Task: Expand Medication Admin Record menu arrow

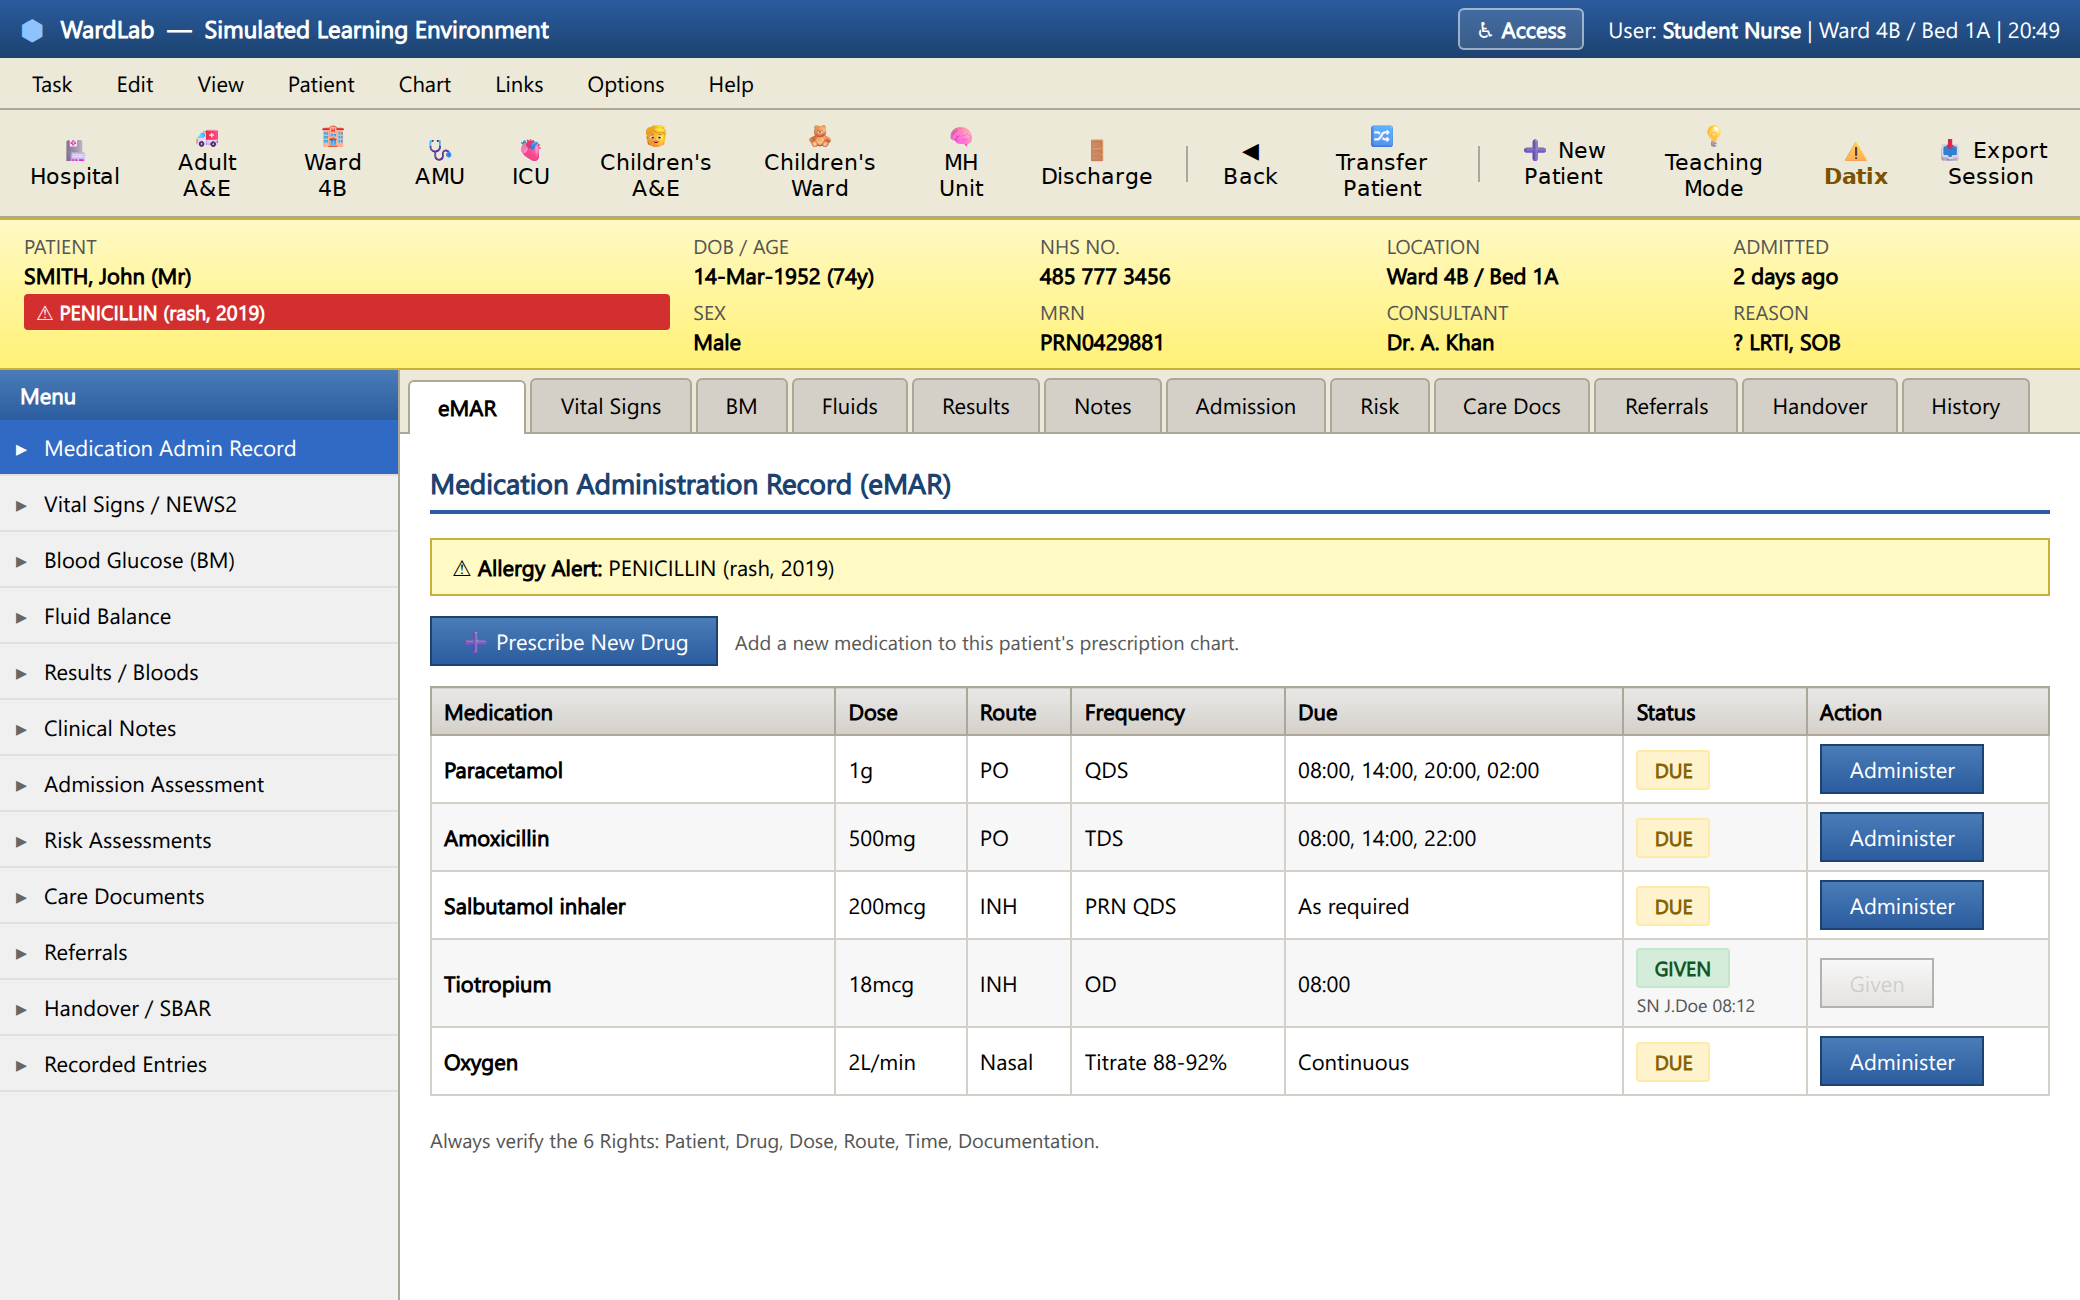Action: click(21, 449)
